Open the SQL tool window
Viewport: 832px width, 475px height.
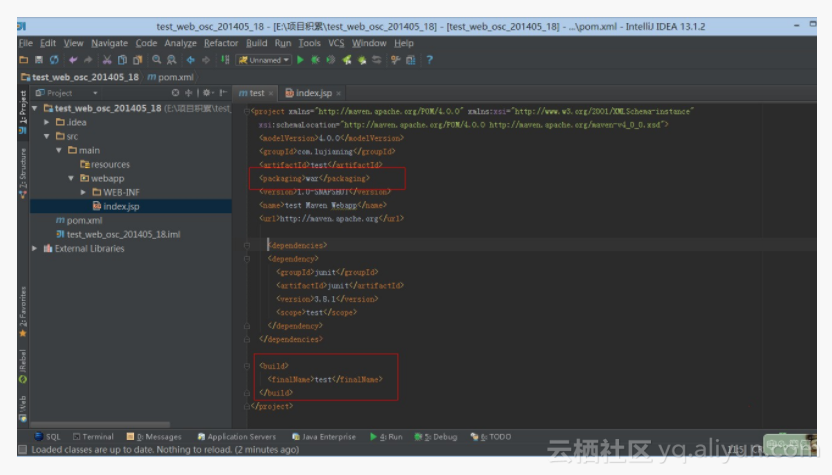point(47,437)
